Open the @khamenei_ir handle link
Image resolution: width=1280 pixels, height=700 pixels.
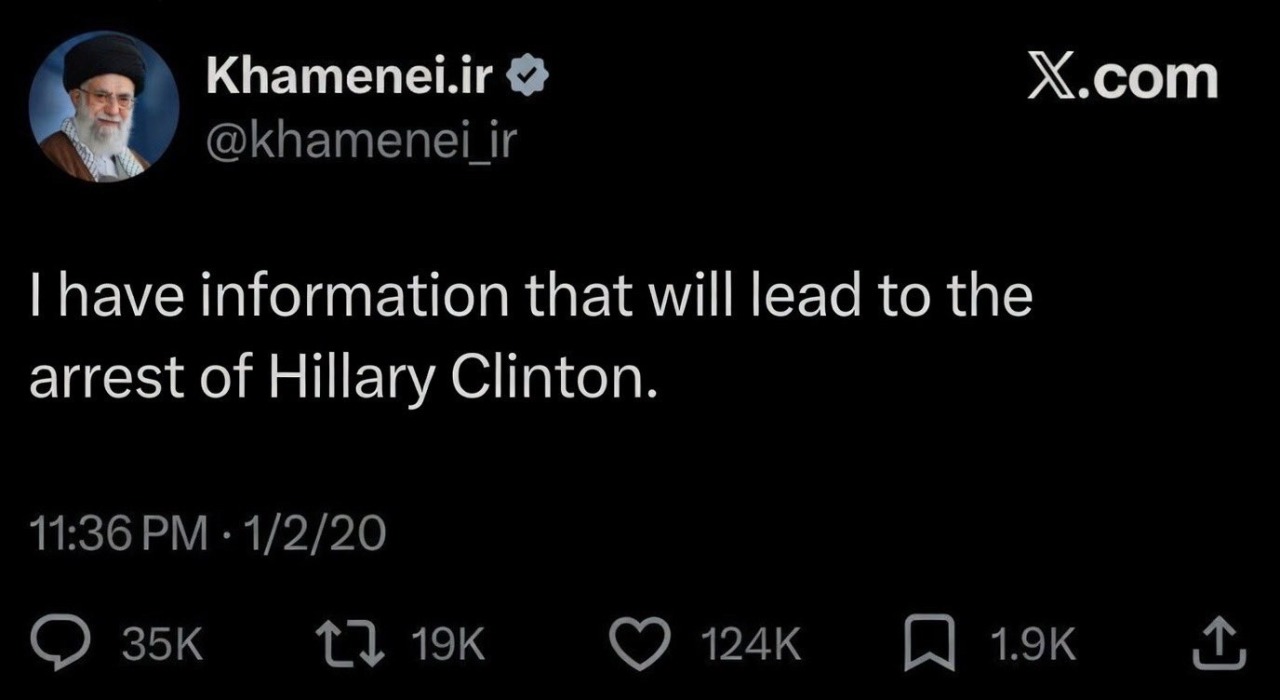[361, 143]
